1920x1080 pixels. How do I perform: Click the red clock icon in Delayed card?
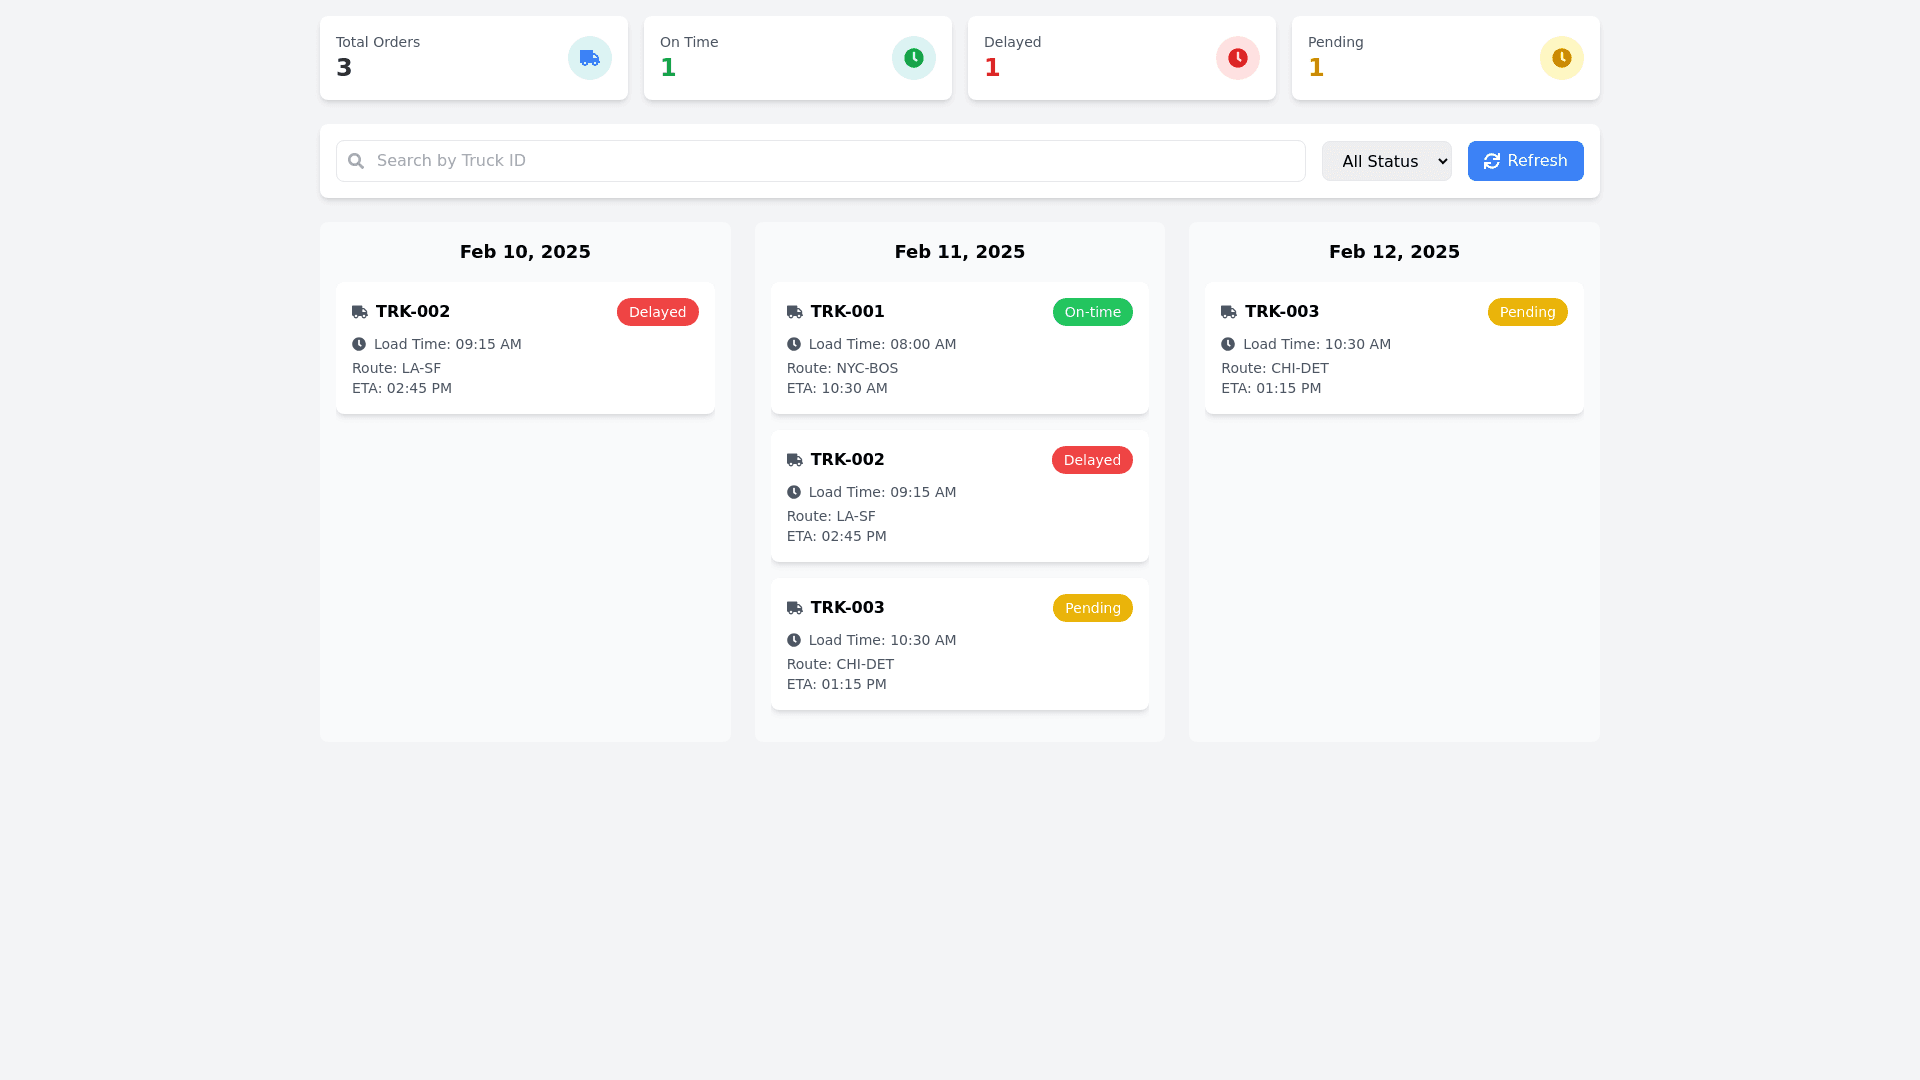pyautogui.click(x=1238, y=58)
